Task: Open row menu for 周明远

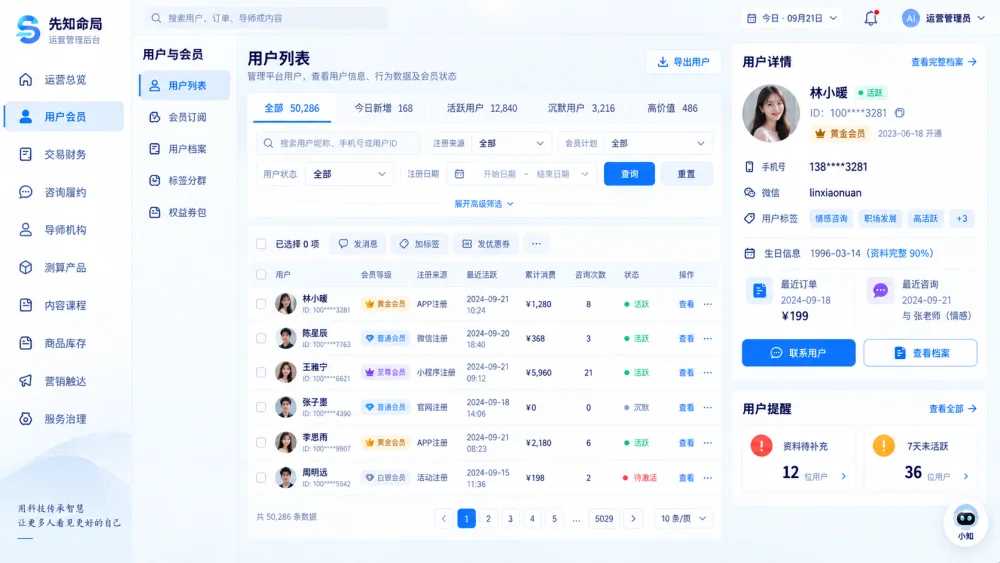Action: [x=707, y=478]
